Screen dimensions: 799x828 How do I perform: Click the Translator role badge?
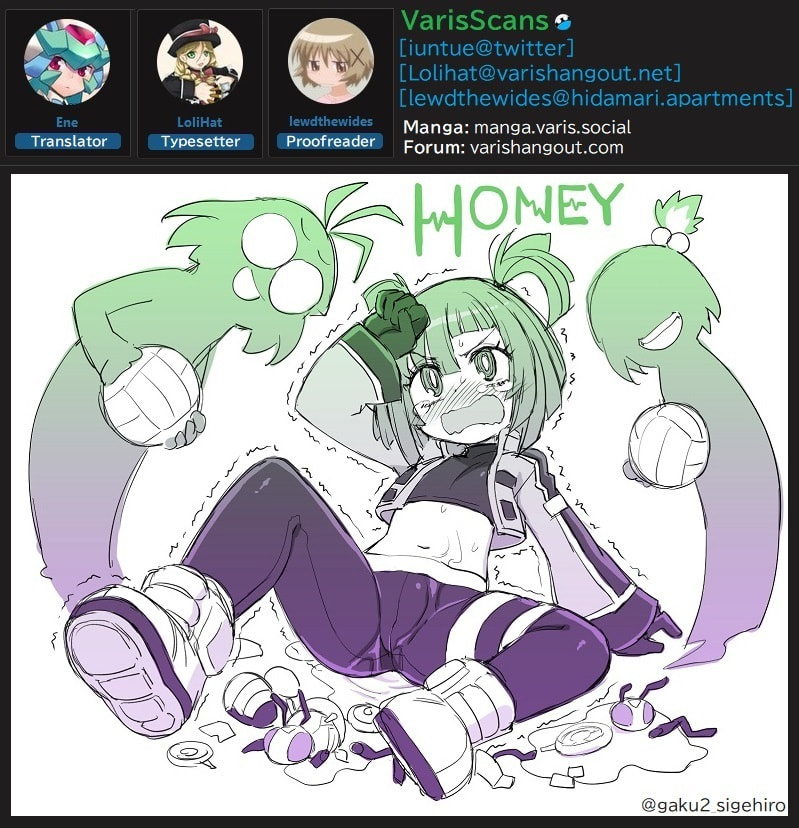click(68, 142)
